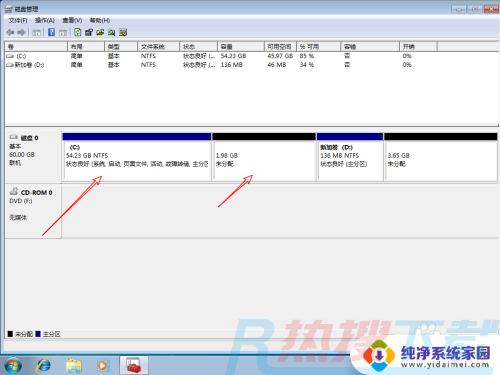Click the CD-ROM 0 DVD (F:) label
Screen dimensions: 500x375
[x=33, y=211]
